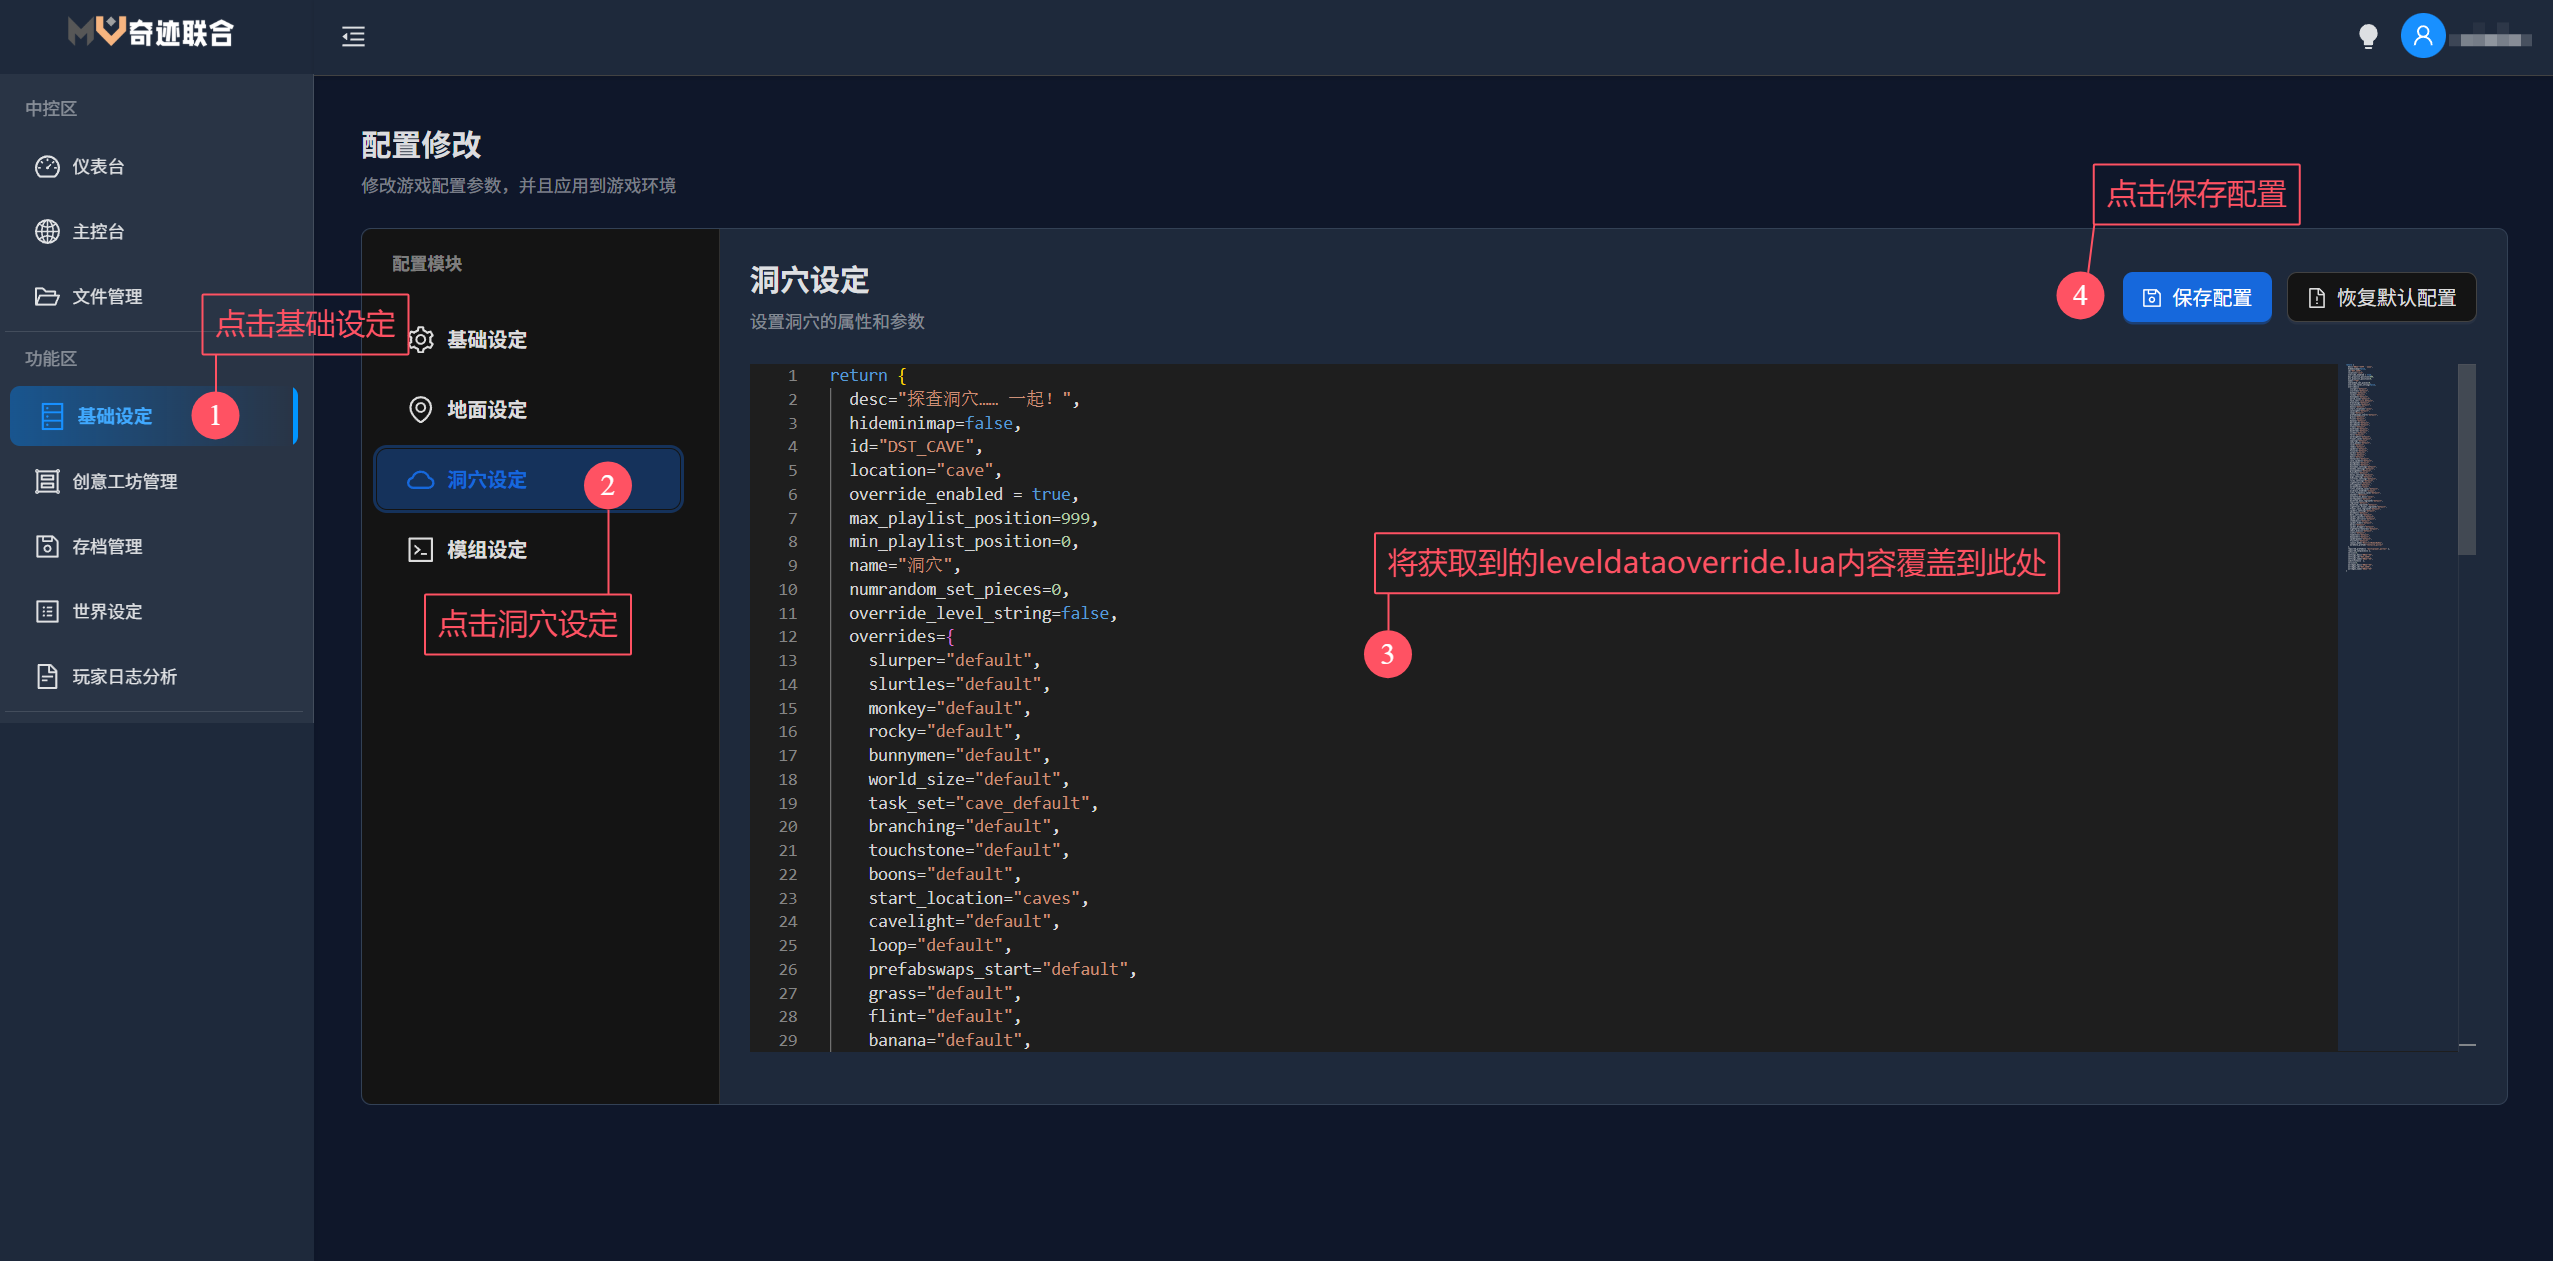
Task: Select the 洞穴设定 module tab
Action: pos(486,480)
